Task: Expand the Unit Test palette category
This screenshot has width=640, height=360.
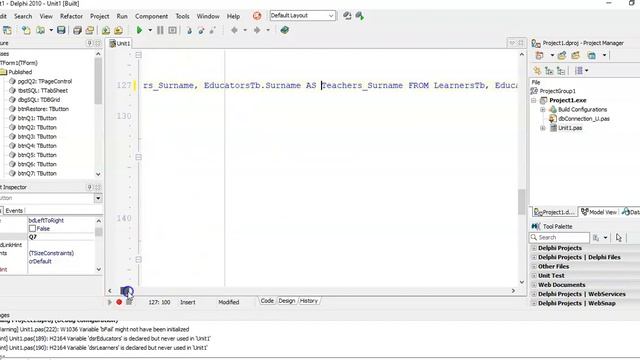Action: (534, 276)
